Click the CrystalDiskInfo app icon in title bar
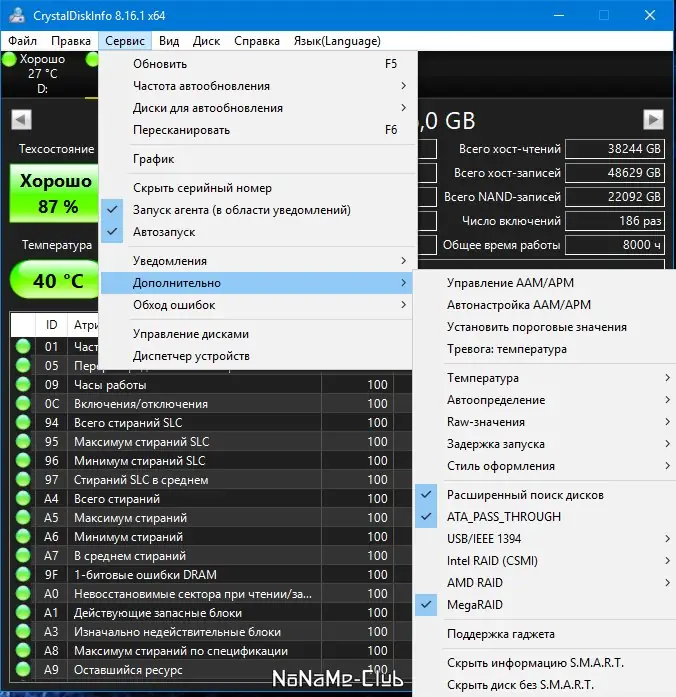676x697 pixels. [17, 15]
